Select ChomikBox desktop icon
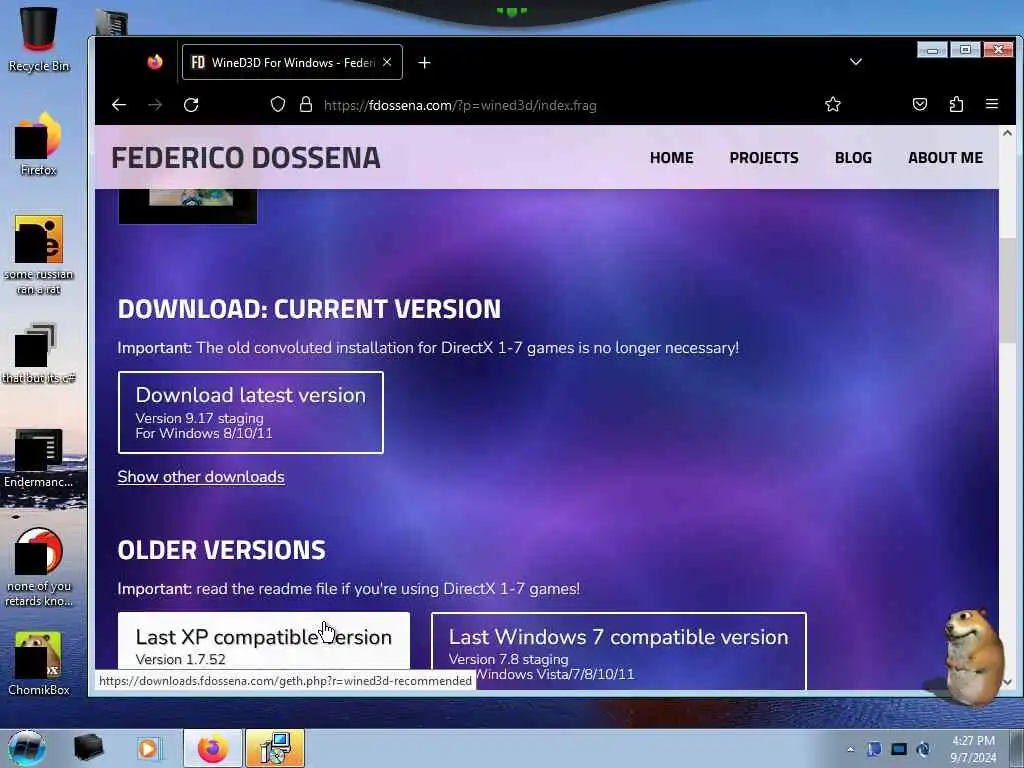 pyautogui.click(x=39, y=664)
